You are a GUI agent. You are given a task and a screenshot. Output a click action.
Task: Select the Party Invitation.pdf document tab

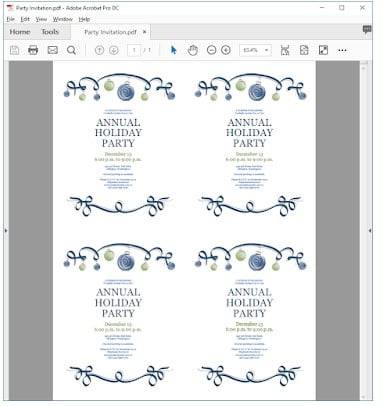(x=110, y=32)
